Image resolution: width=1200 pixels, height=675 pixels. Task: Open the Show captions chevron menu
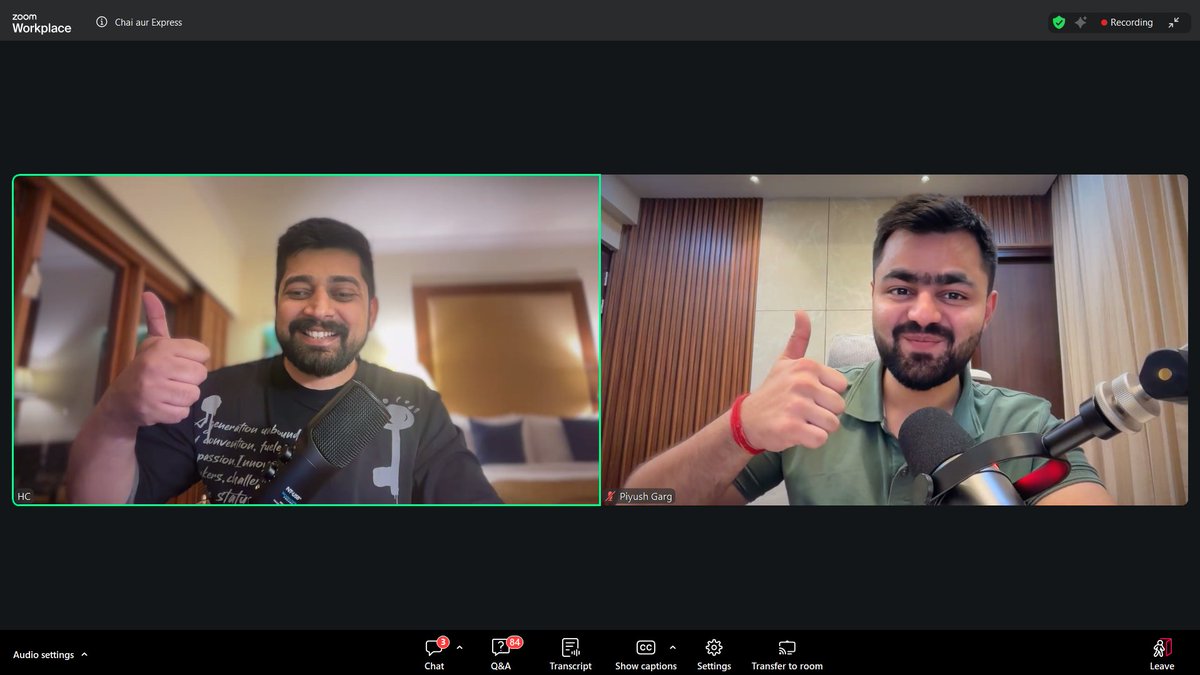click(672, 646)
